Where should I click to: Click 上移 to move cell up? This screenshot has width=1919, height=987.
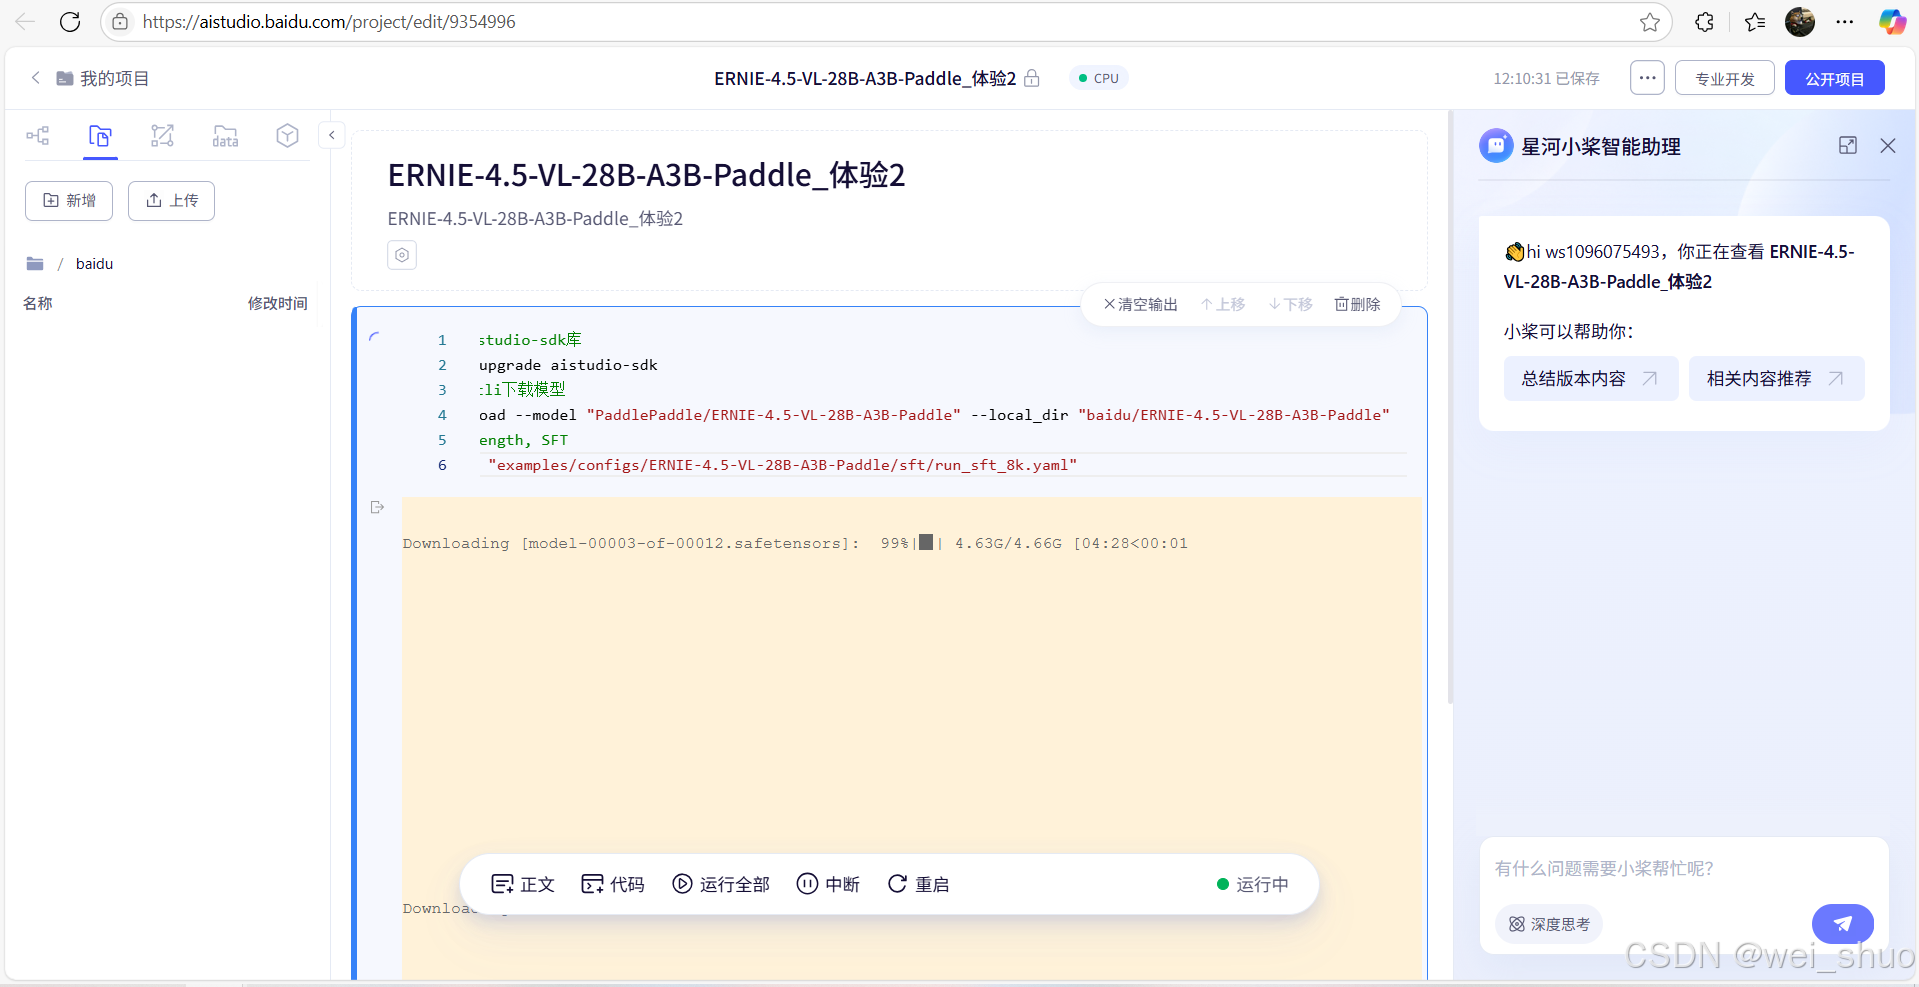(x=1223, y=304)
